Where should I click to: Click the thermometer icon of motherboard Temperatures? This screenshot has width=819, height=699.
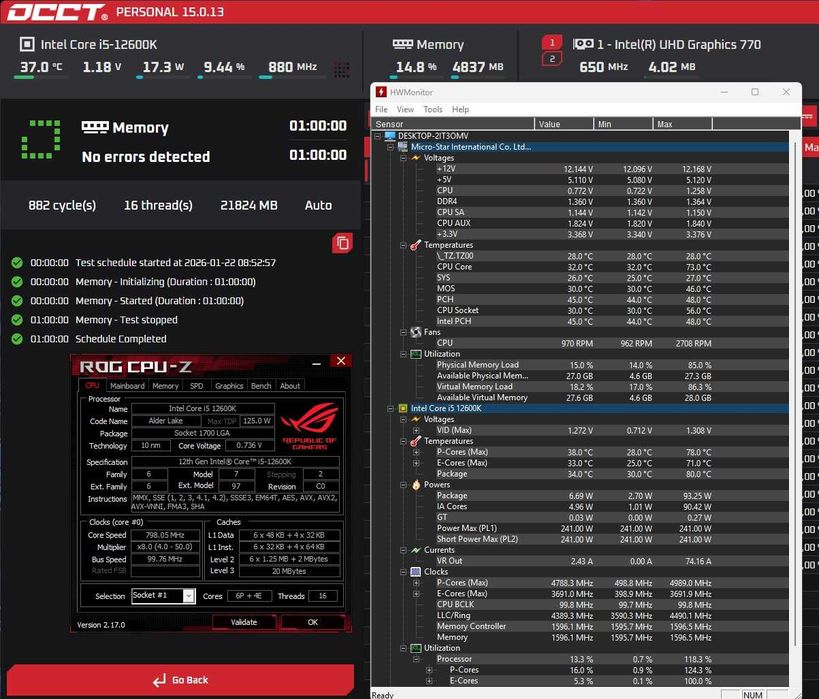(415, 245)
